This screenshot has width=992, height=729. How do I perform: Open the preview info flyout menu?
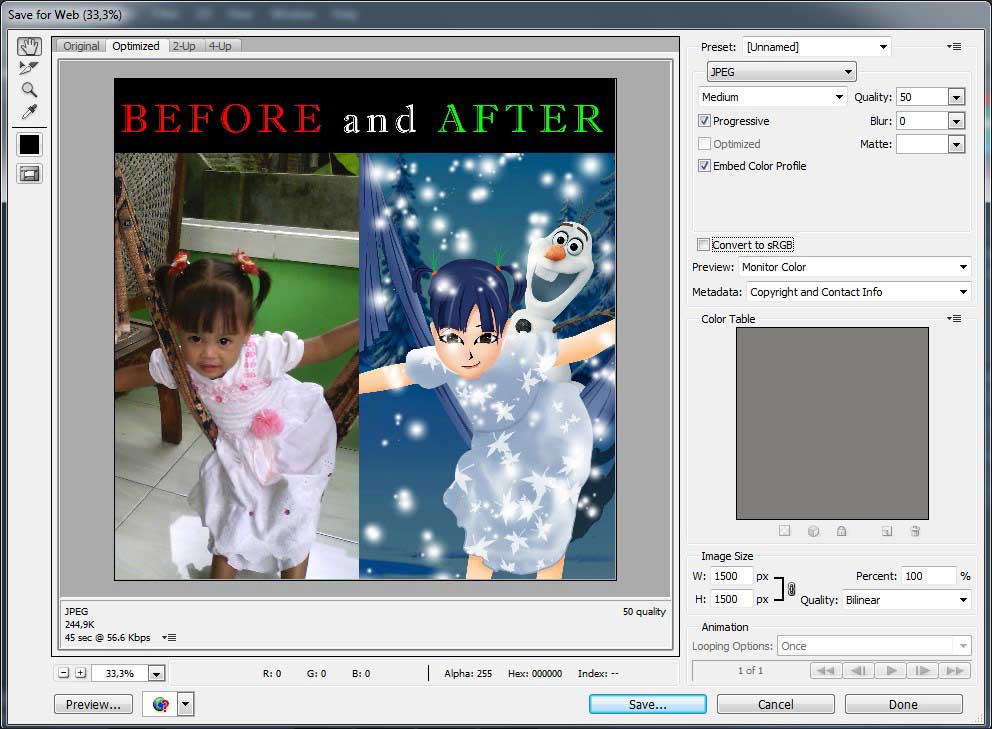coord(169,637)
